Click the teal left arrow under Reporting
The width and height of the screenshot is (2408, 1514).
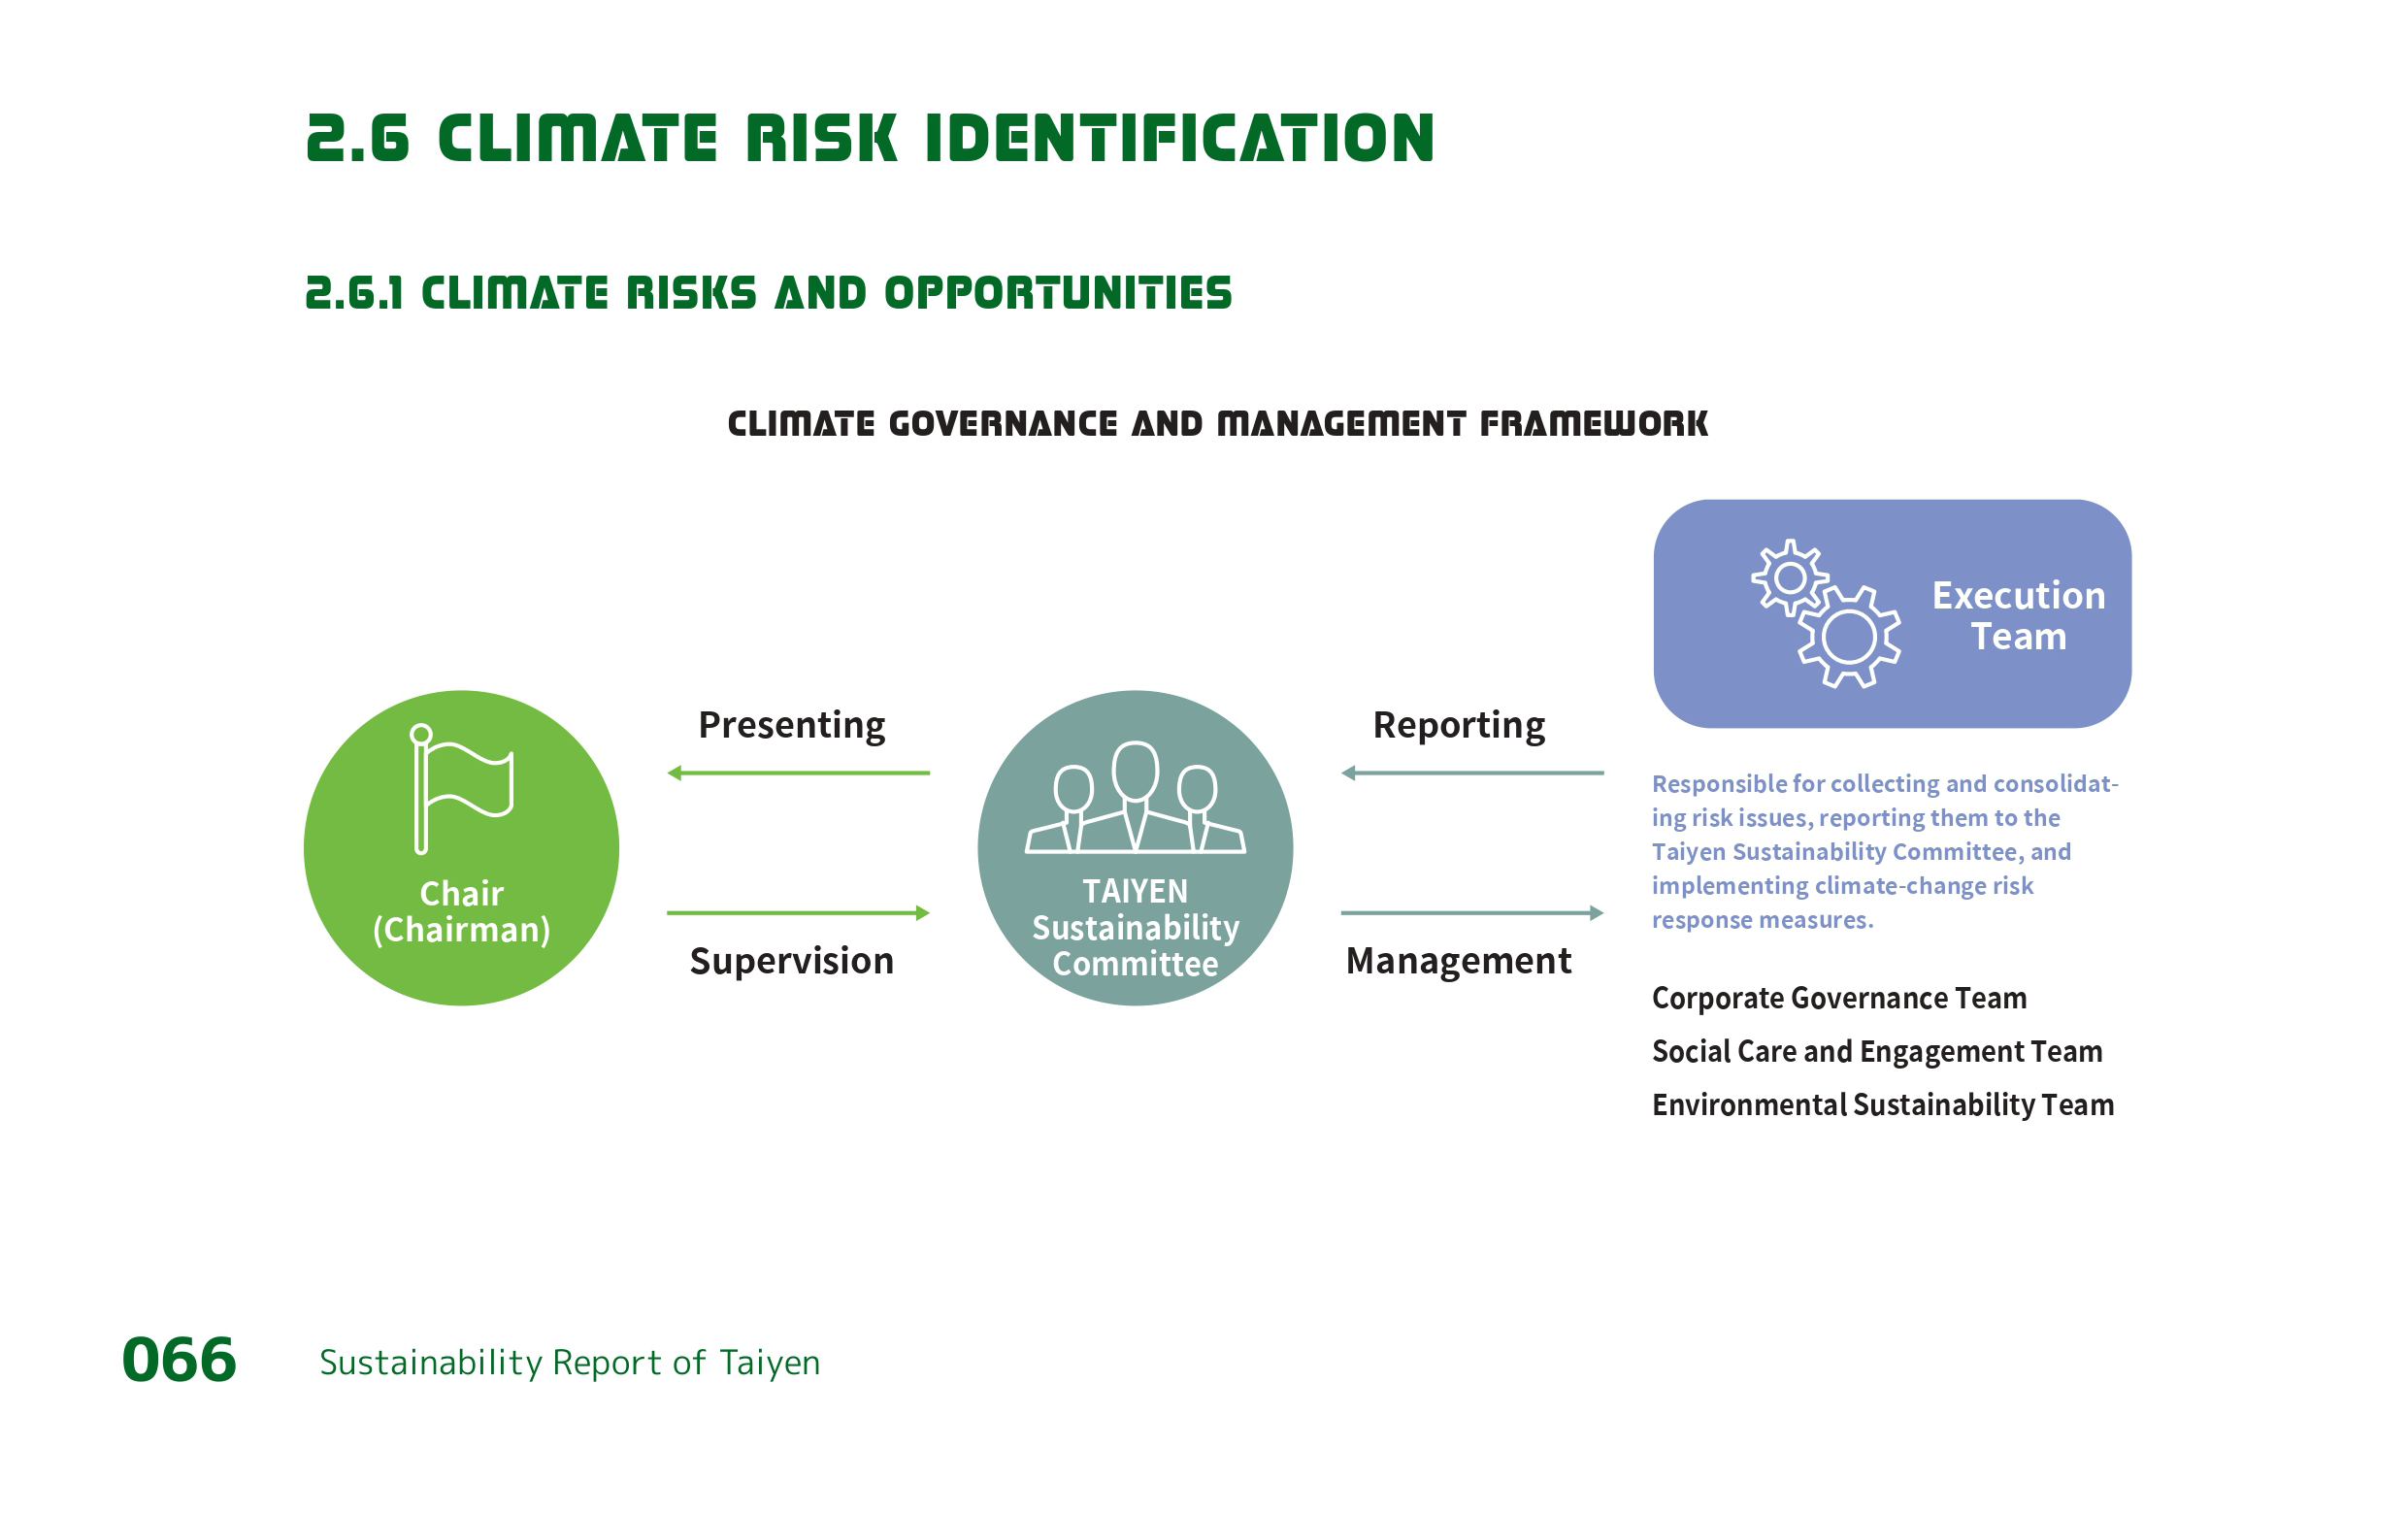(1472, 773)
